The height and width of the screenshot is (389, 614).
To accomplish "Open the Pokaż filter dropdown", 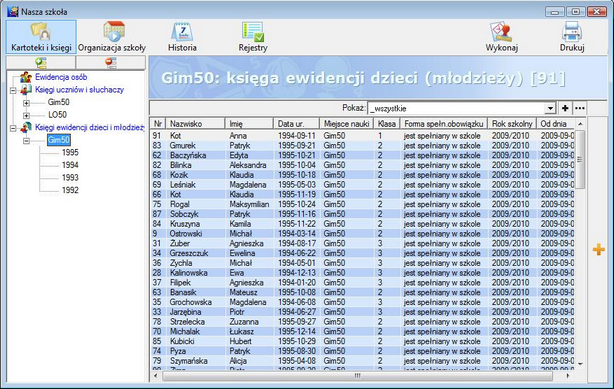I will click(x=550, y=108).
